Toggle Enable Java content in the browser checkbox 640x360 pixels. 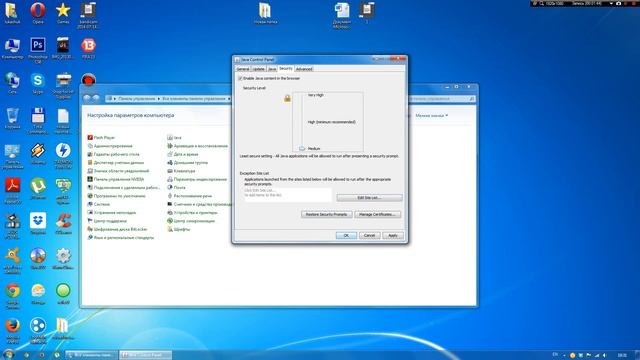[240, 78]
